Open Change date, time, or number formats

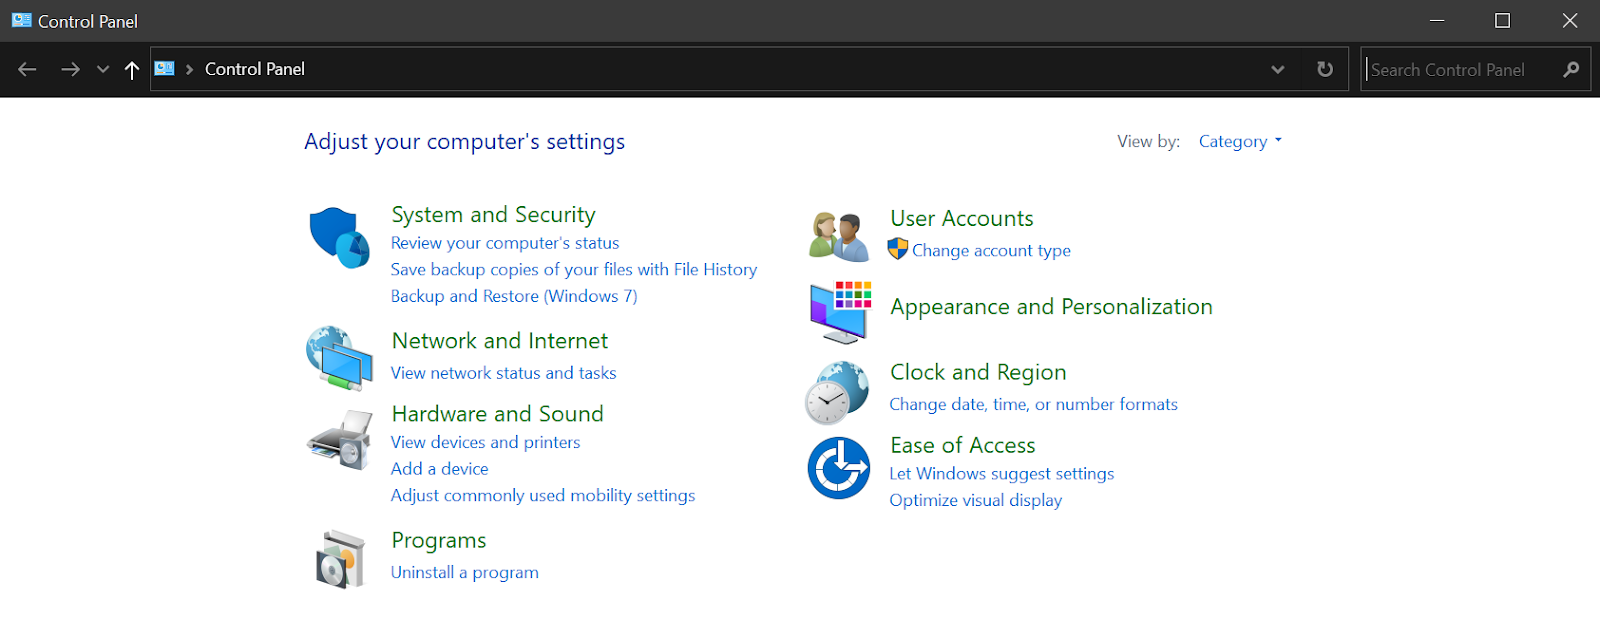(1033, 404)
